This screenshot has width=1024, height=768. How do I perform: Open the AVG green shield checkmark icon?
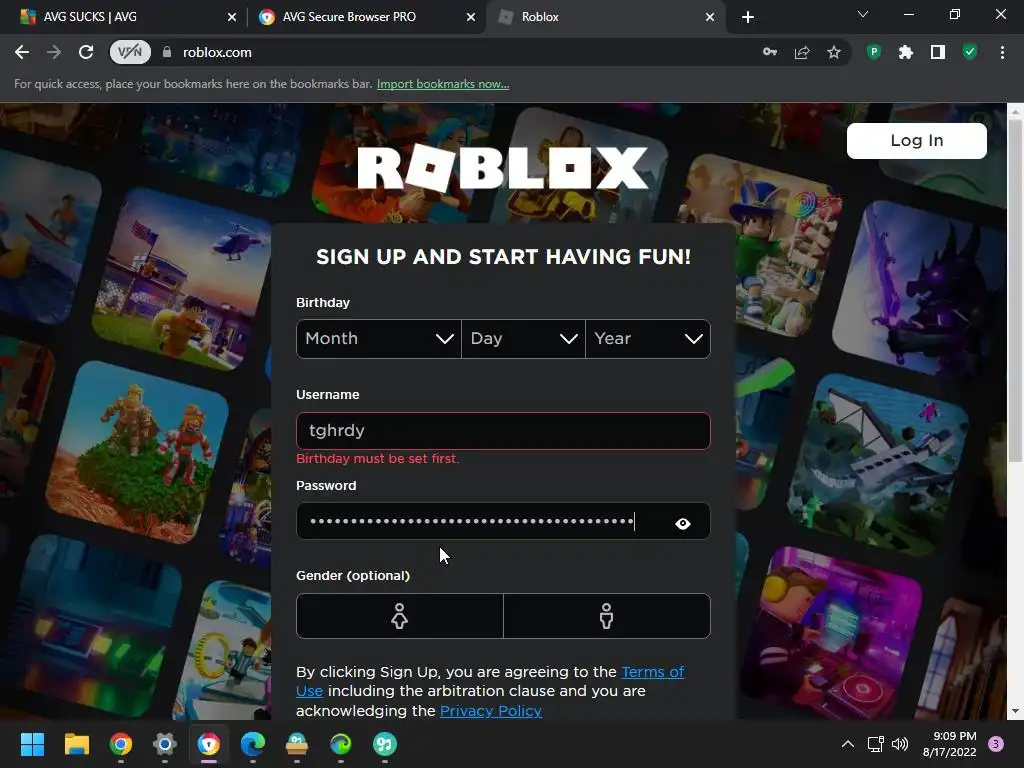pos(970,52)
